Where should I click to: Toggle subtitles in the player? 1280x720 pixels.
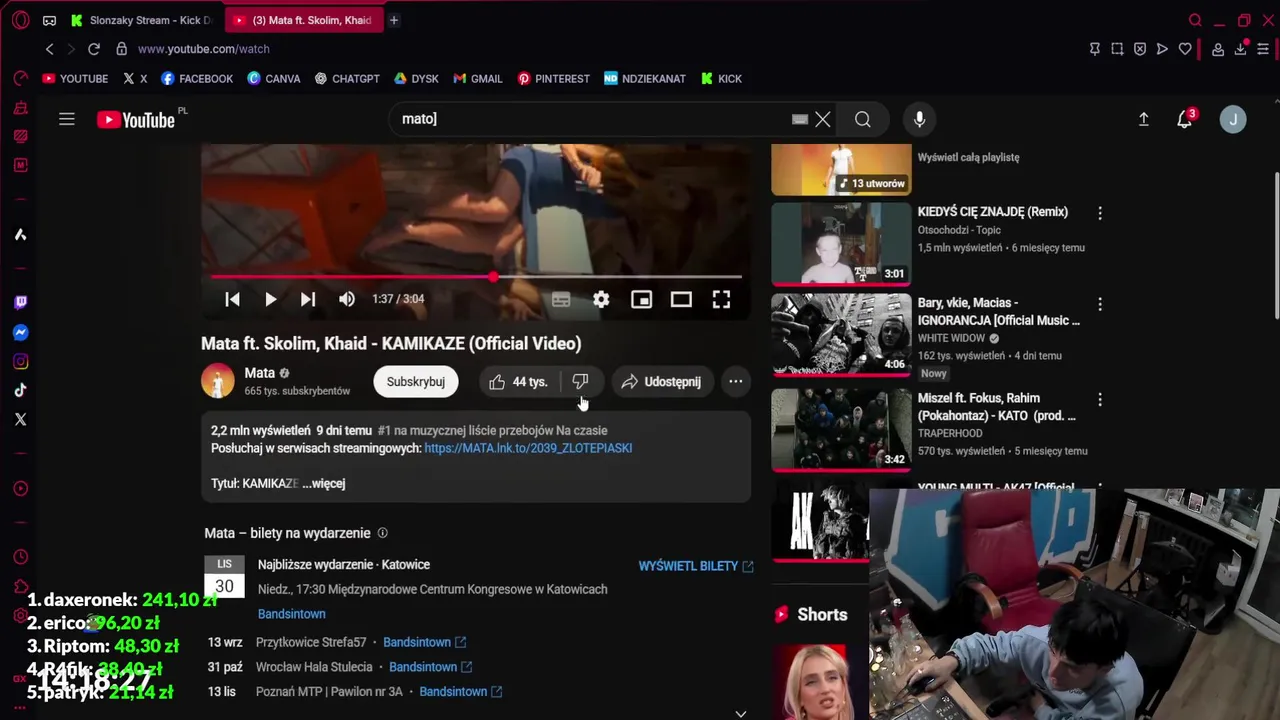coord(561,300)
